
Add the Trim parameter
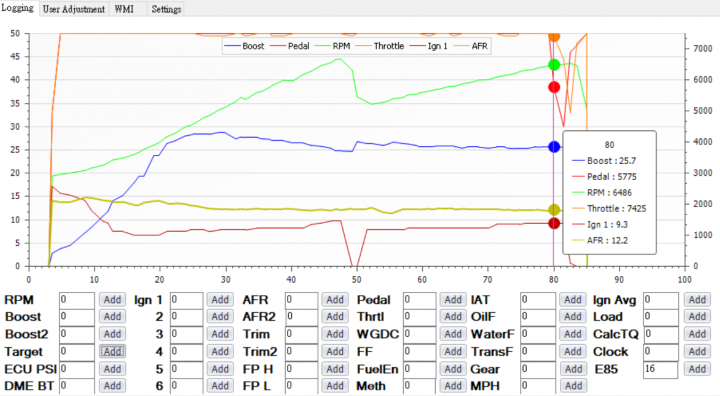pos(335,334)
